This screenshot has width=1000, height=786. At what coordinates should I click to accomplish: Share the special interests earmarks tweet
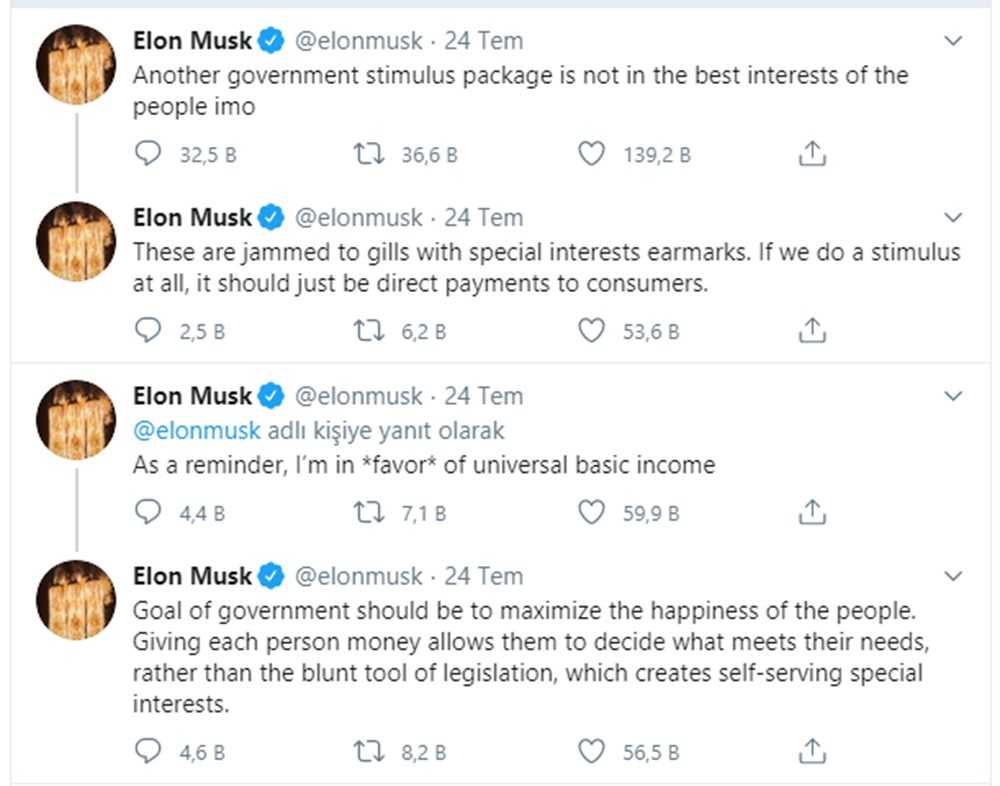click(813, 331)
